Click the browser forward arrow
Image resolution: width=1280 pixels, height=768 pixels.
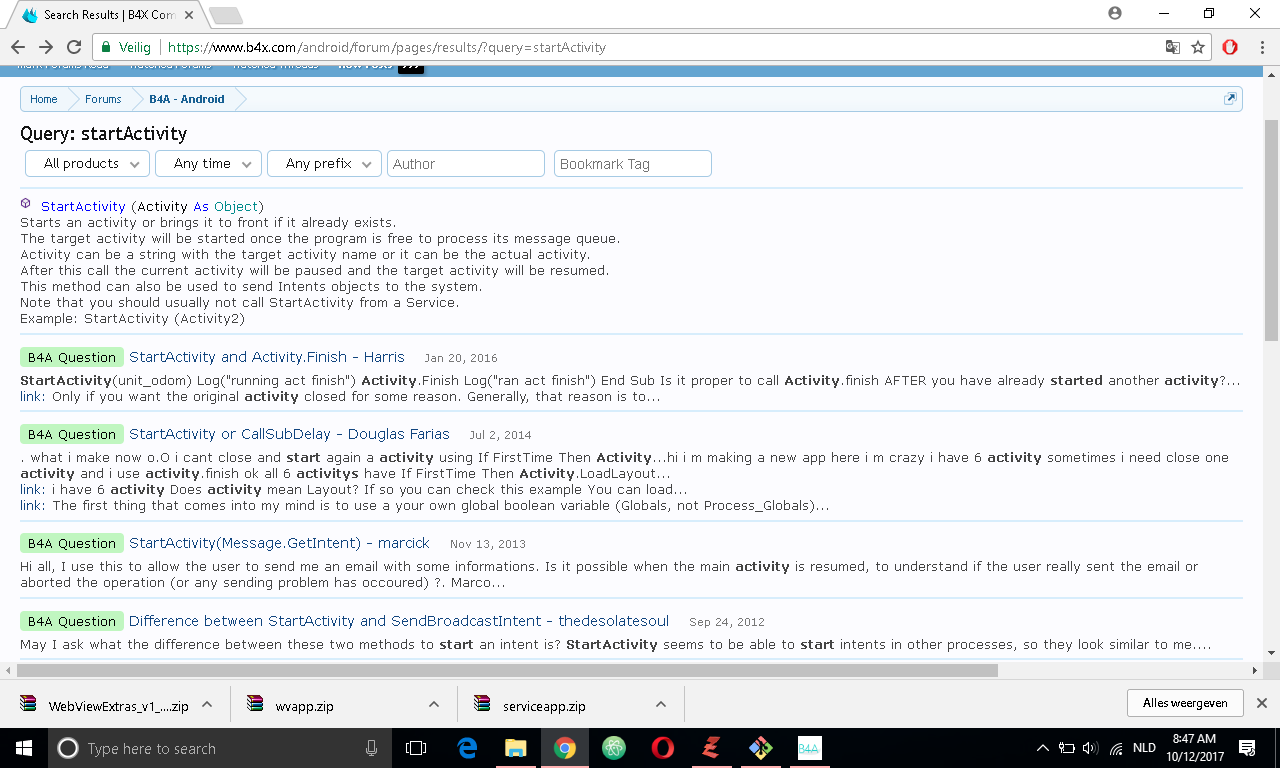pyautogui.click(x=46, y=47)
